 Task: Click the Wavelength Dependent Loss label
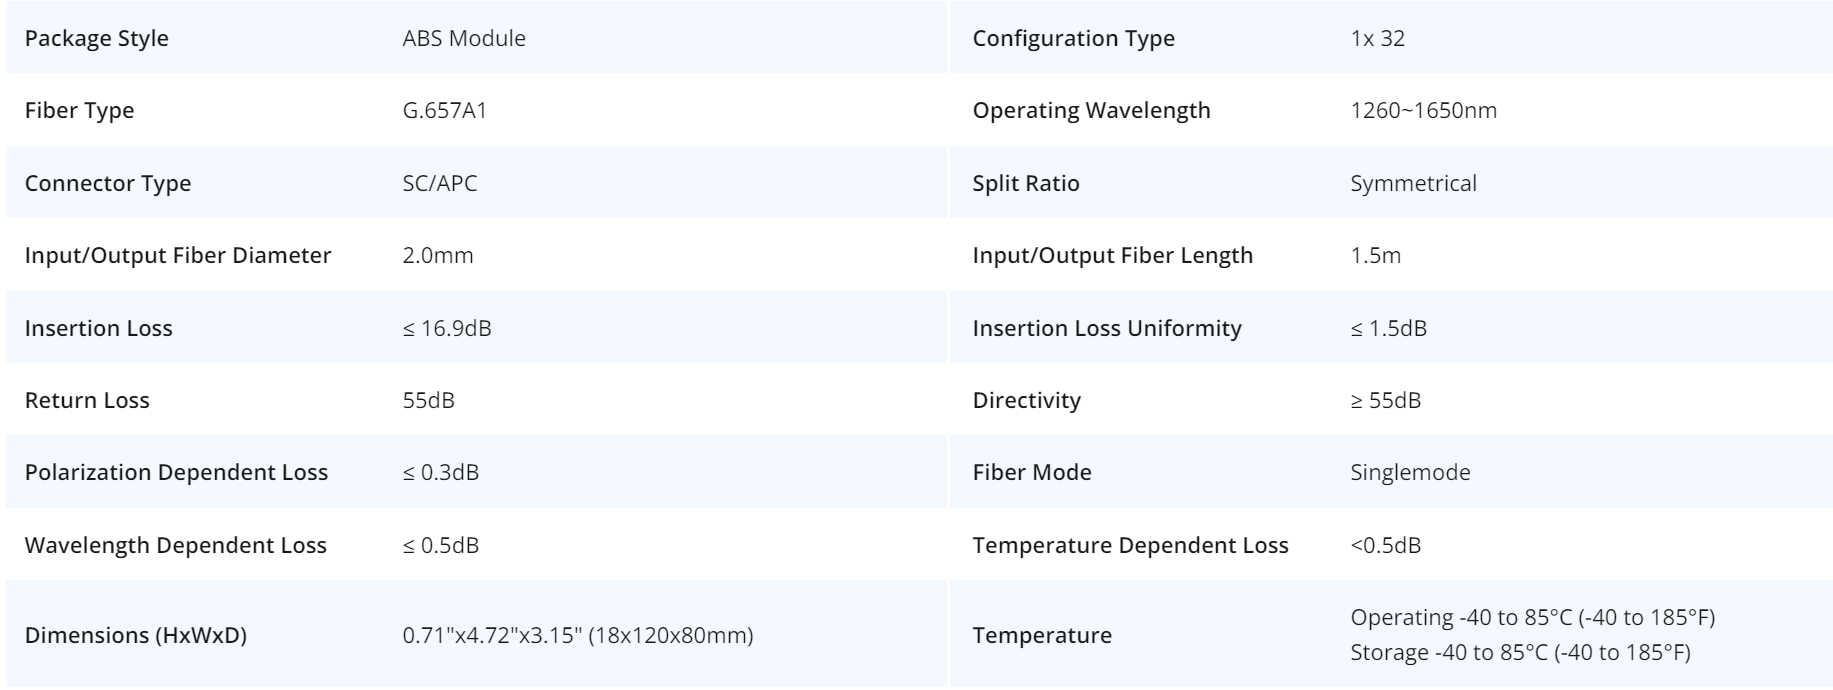coord(176,545)
